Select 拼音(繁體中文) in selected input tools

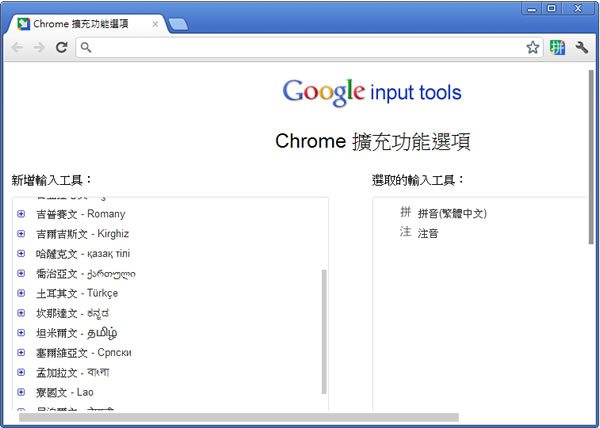(x=452, y=213)
